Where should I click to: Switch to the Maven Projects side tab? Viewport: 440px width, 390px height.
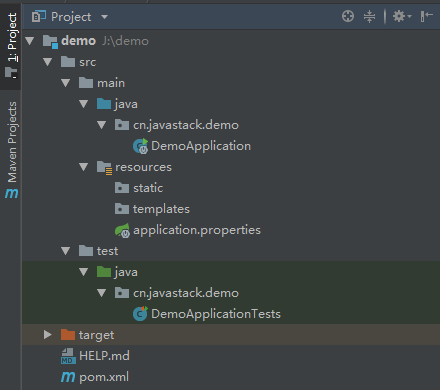(x=12, y=150)
